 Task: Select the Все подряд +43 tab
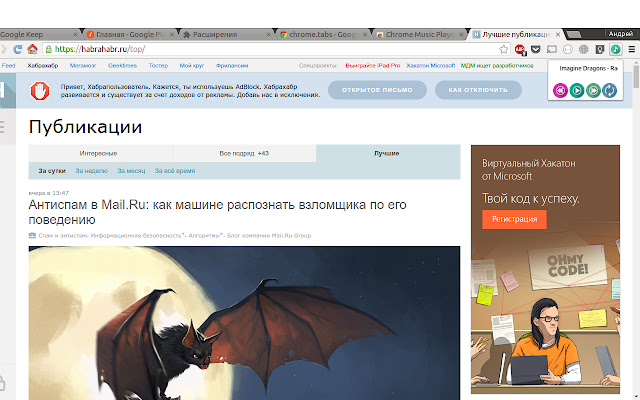tap(244, 153)
